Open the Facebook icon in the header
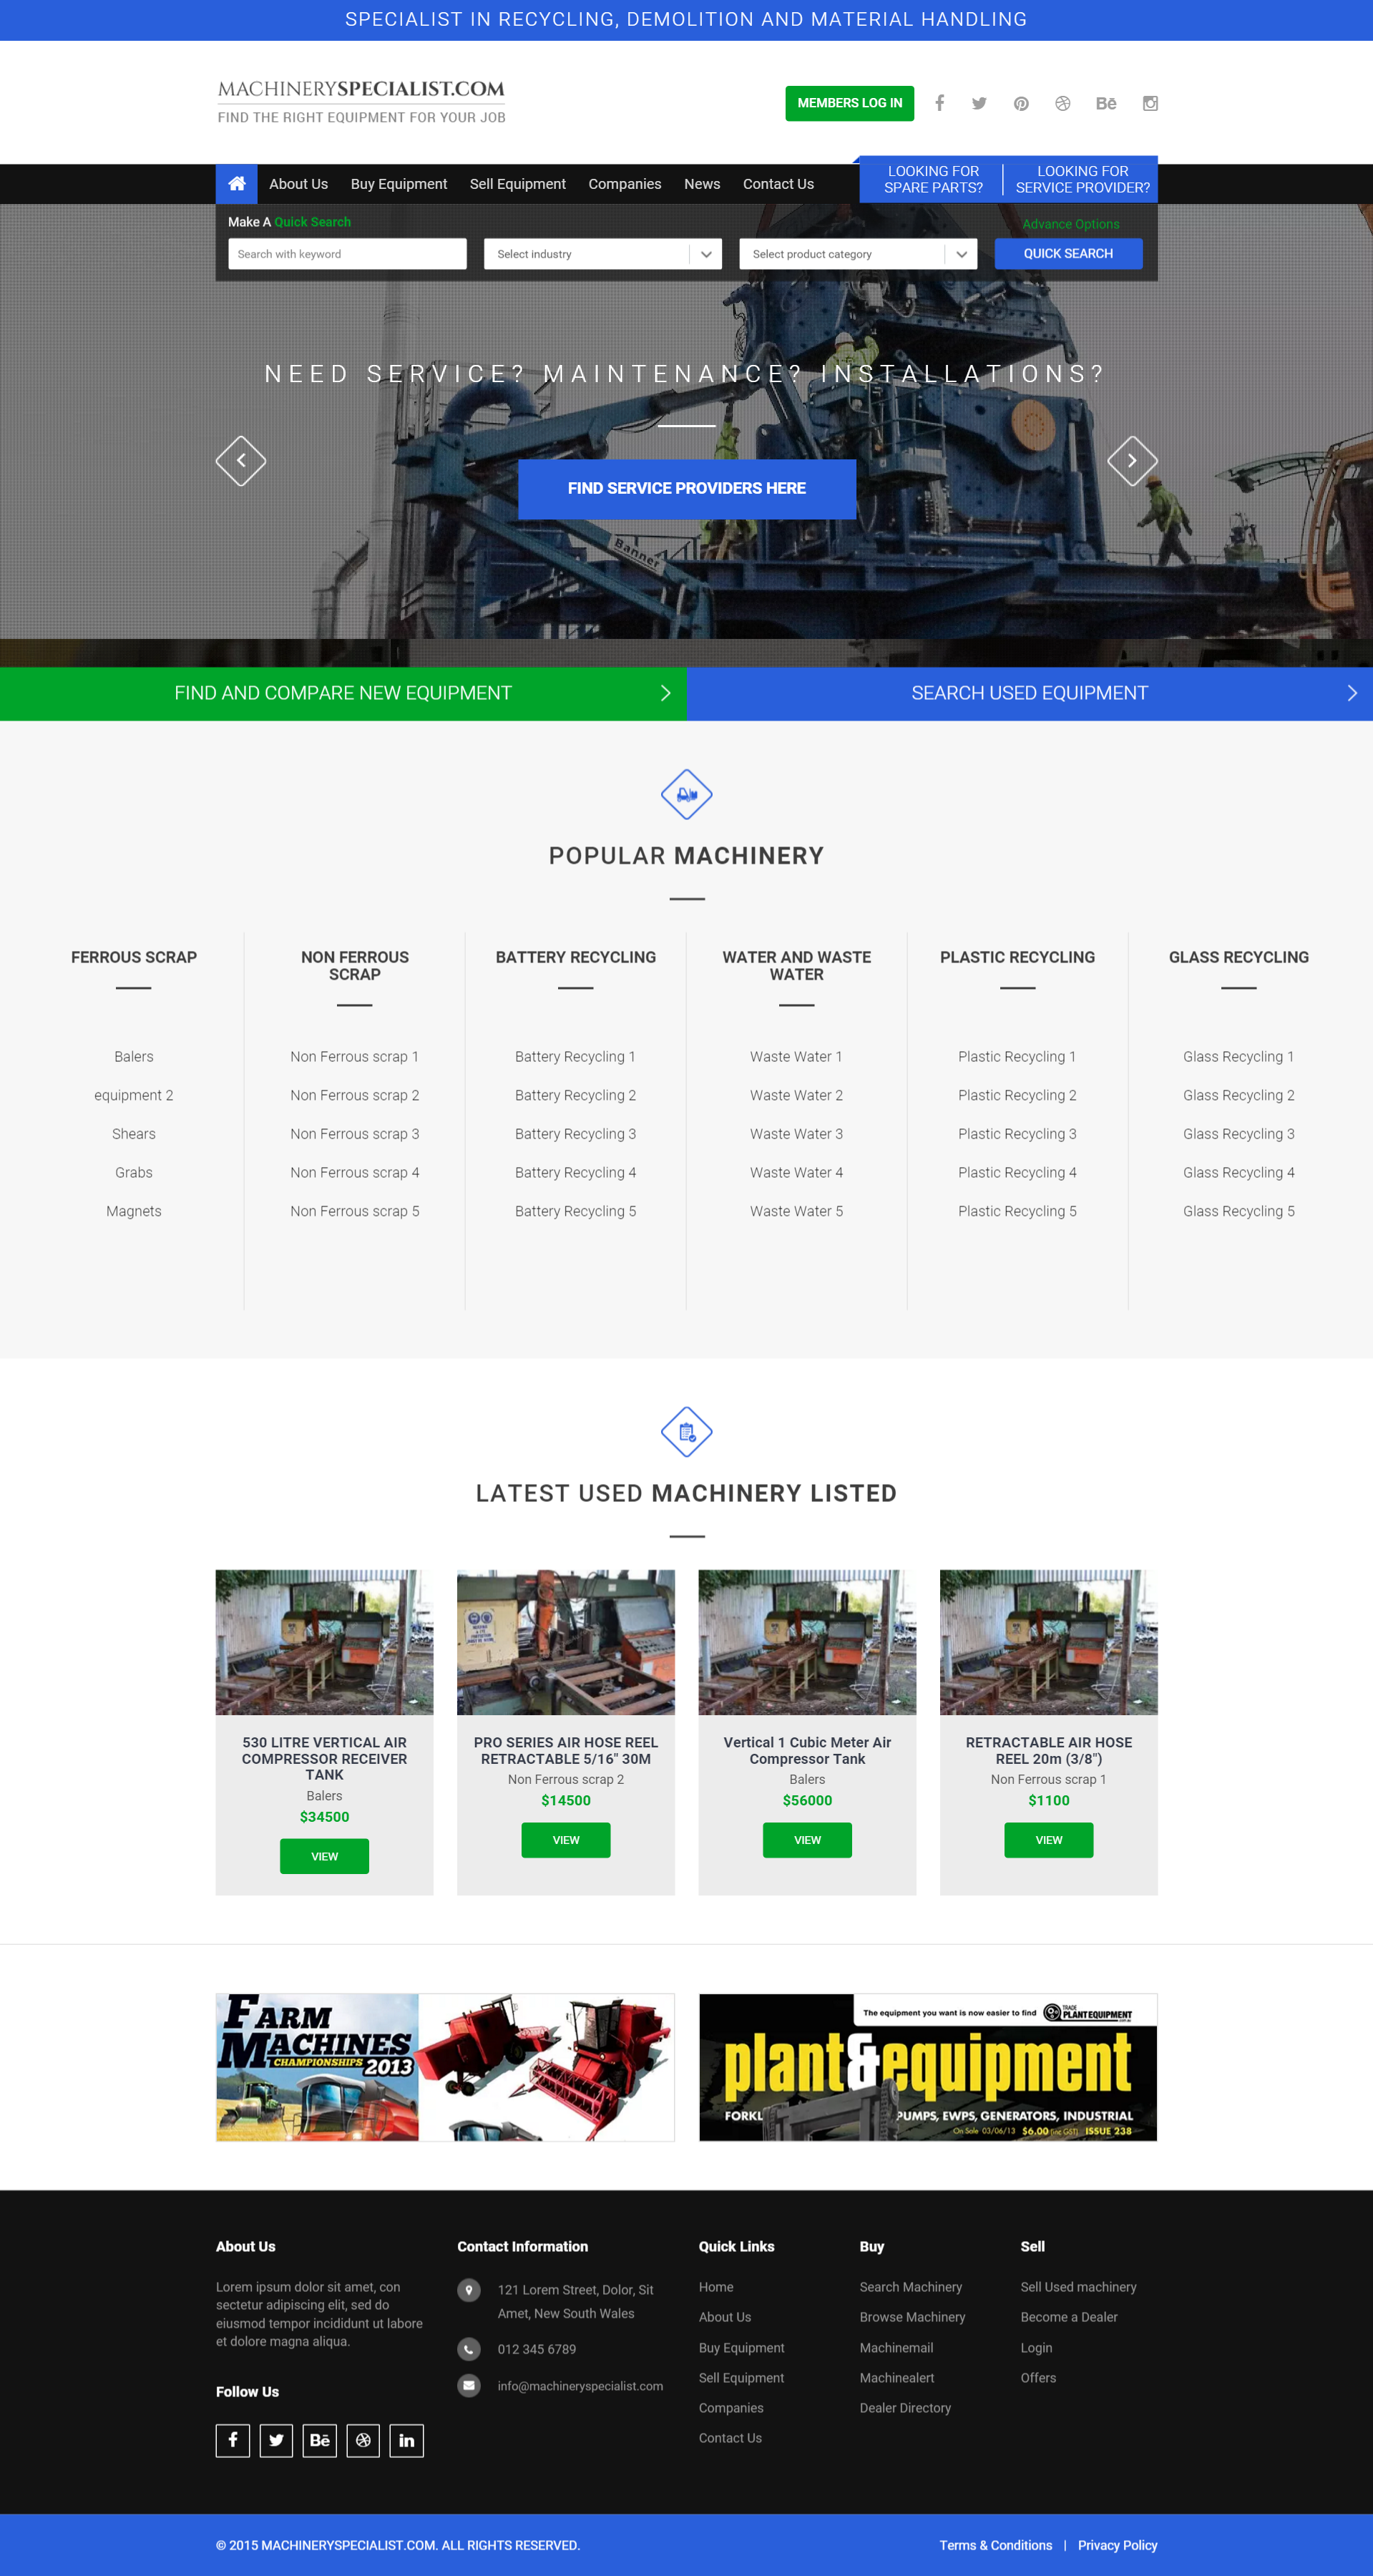This screenshot has width=1373, height=2576. click(x=939, y=103)
